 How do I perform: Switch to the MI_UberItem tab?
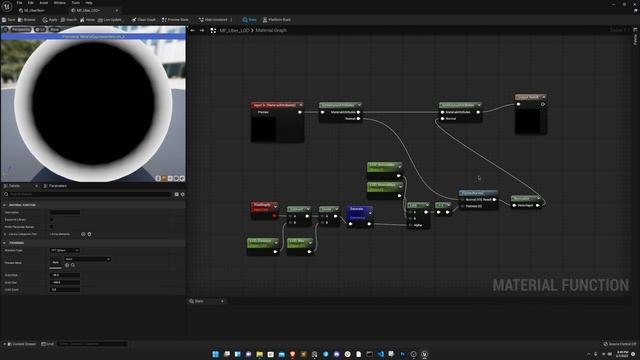pyautogui.click(x=34, y=10)
